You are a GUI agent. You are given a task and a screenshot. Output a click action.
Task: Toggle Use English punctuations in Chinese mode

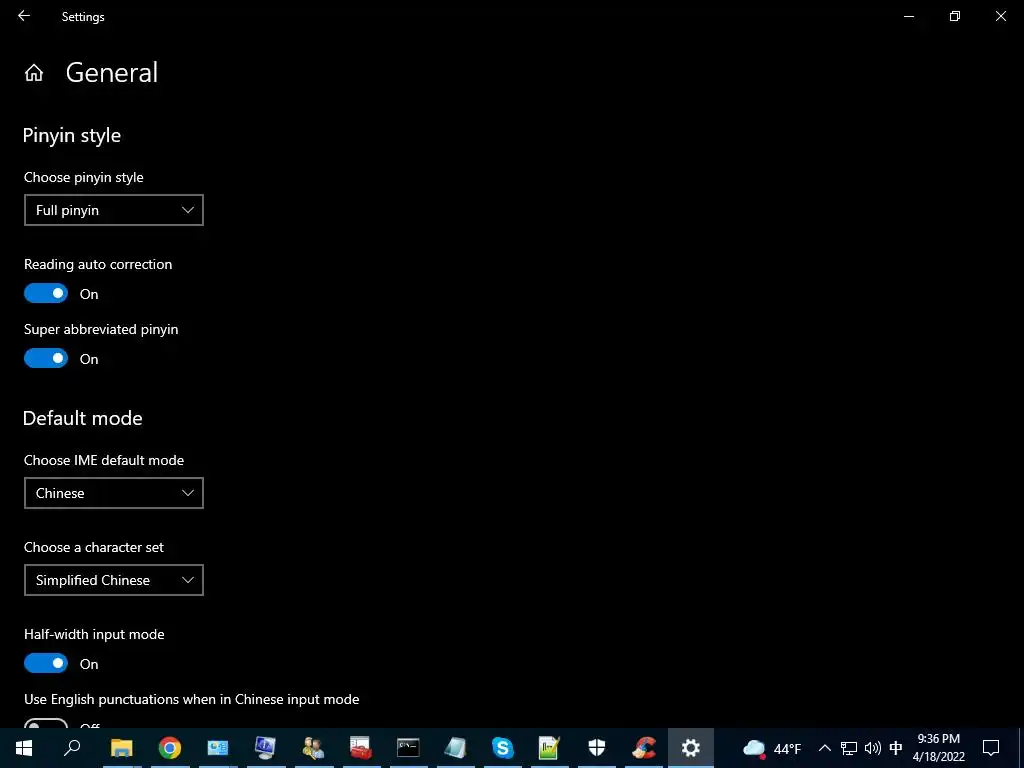click(46, 724)
